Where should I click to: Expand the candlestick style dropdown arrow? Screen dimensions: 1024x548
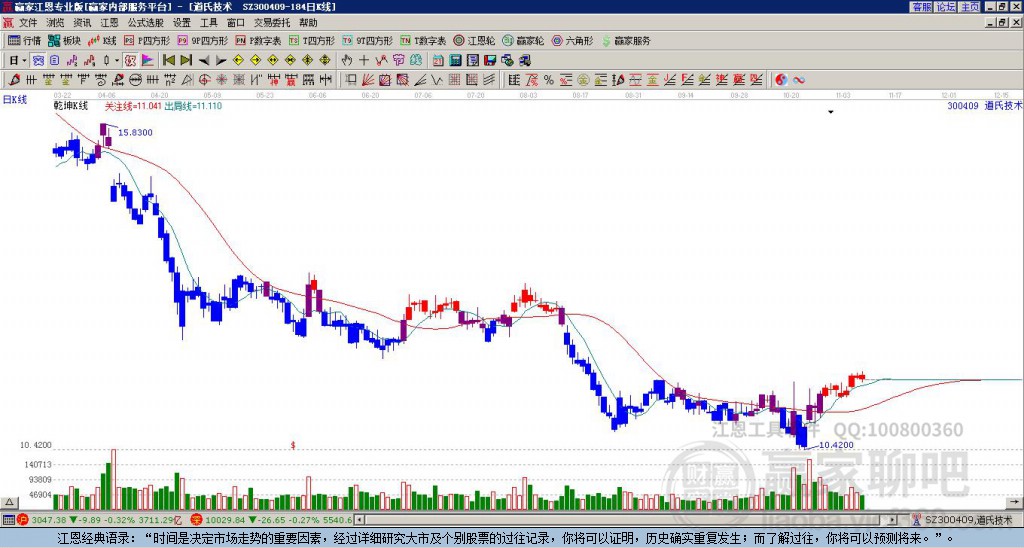pyautogui.click(x=117, y=61)
